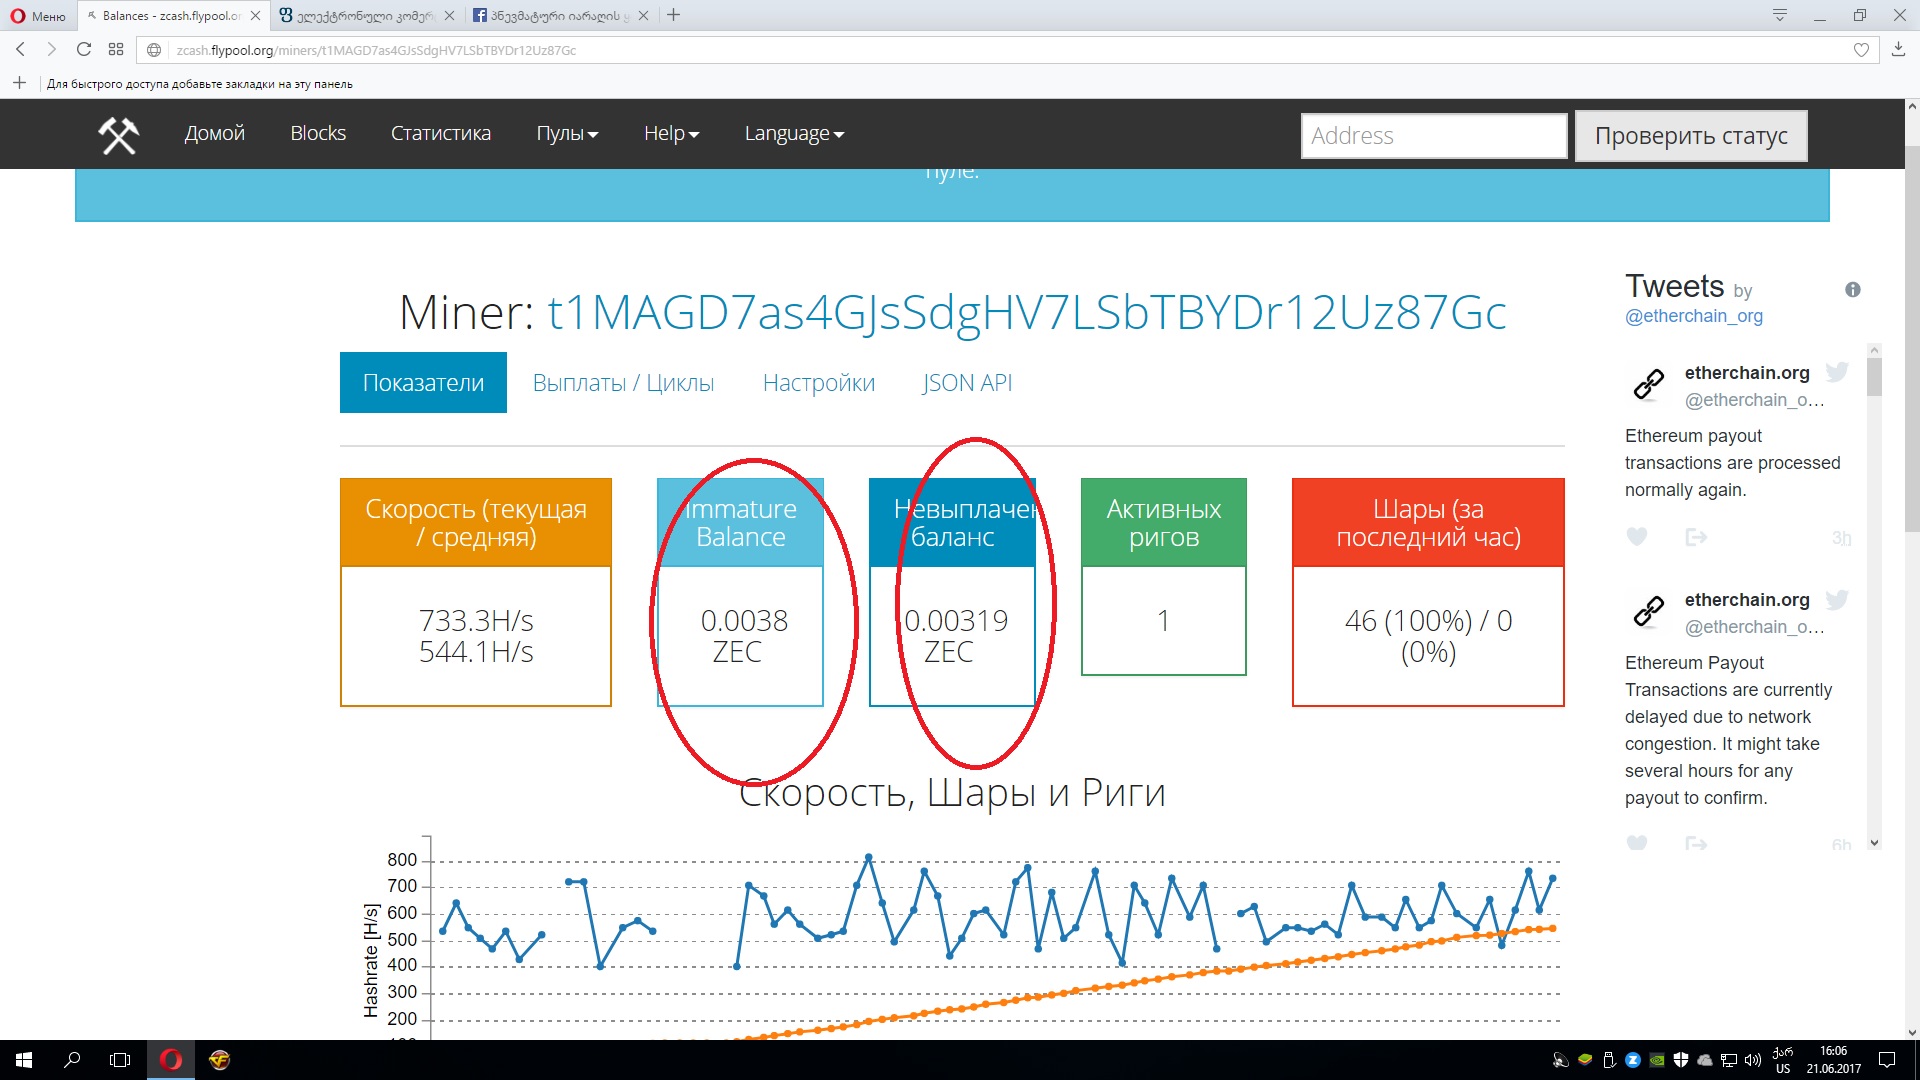
Task: Open the Language dropdown menu
Action: (794, 134)
